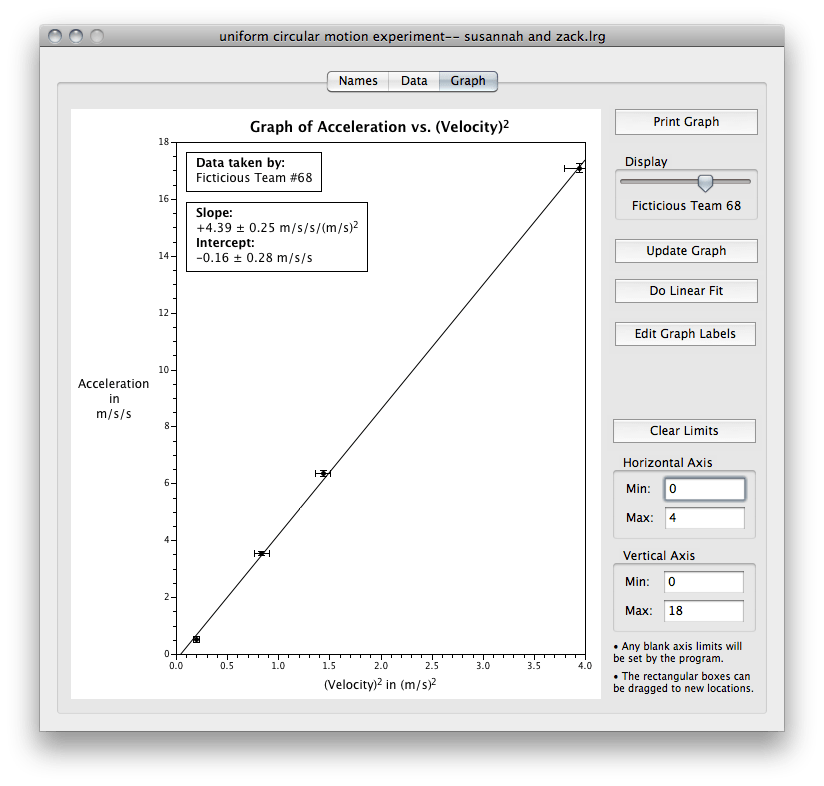Click the Clear Limits button
The height and width of the screenshot is (786, 824).
[x=684, y=431]
